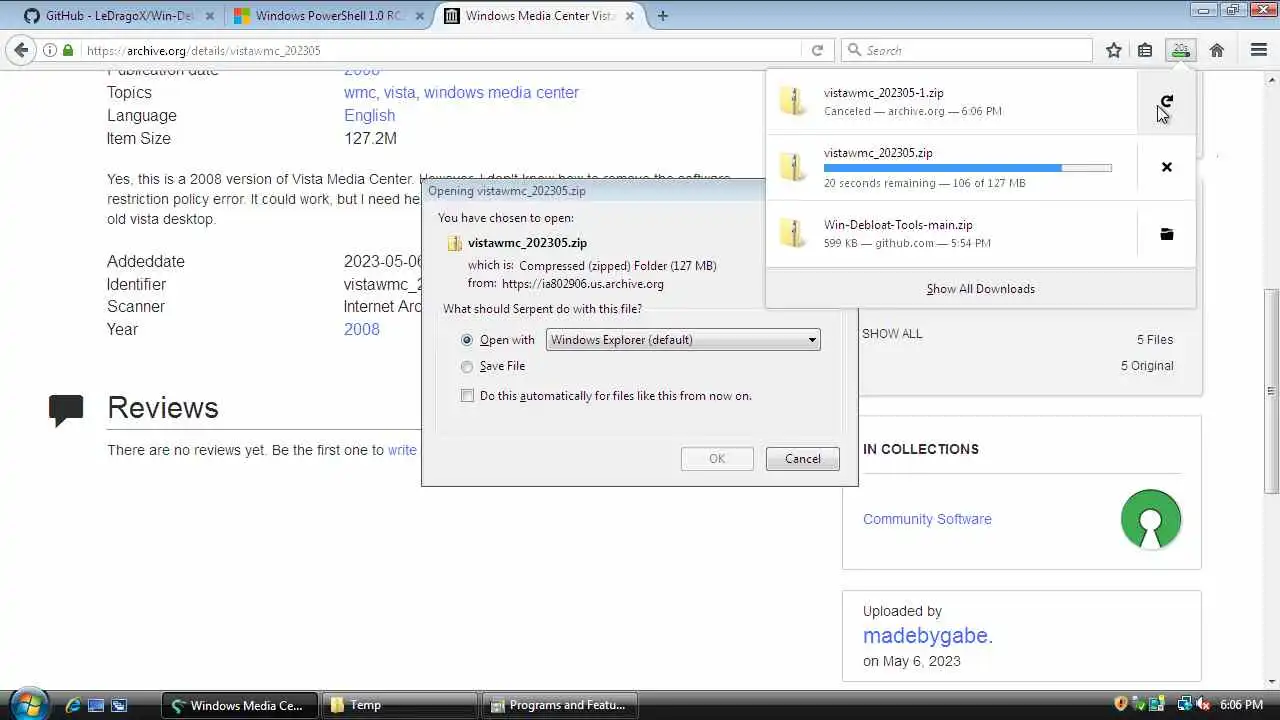Open the volume icon in system tray
Viewport: 1280px width, 720px height.
tap(1202, 705)
